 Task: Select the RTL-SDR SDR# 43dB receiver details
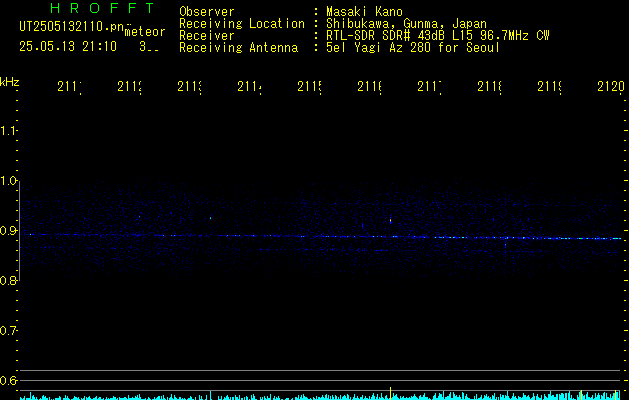[x=438, y=36]
